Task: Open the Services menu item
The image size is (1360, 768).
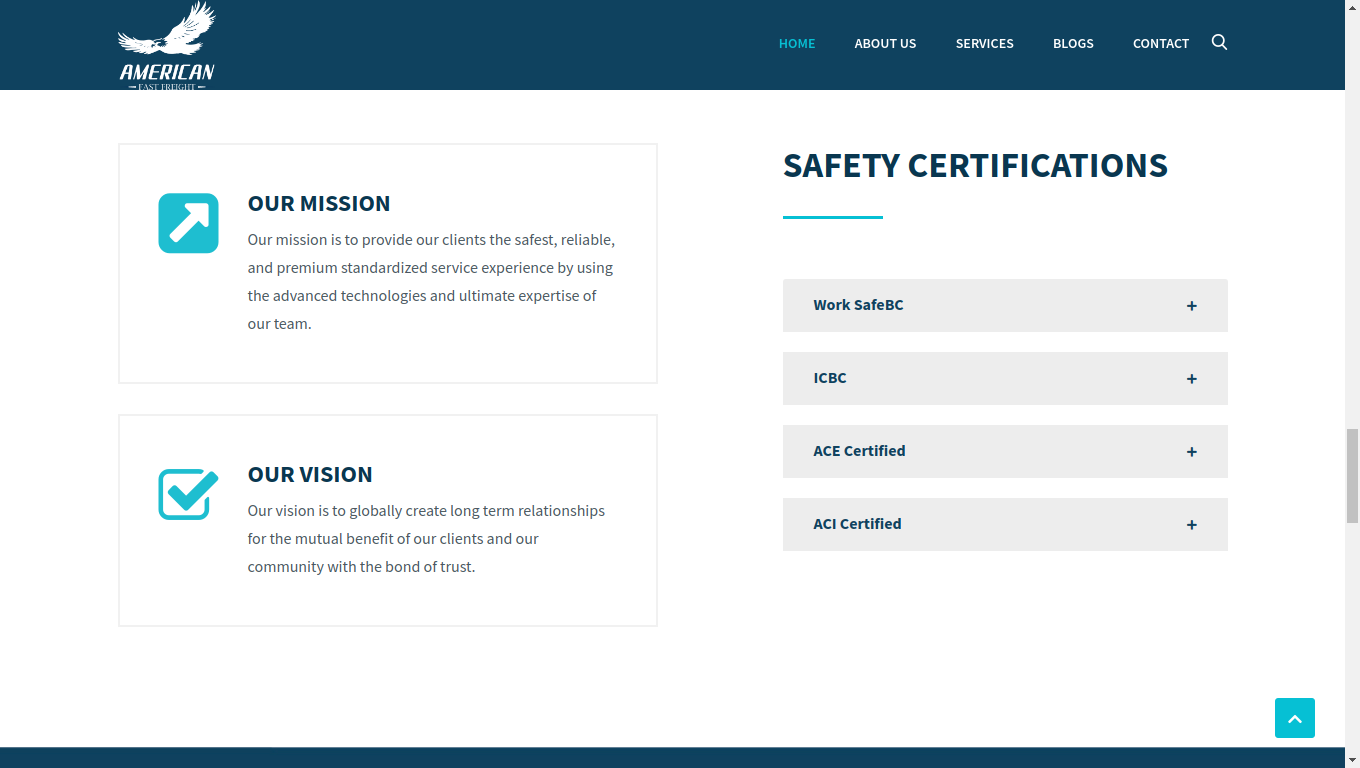Action: pyautogui.click(x=984, y=43)
